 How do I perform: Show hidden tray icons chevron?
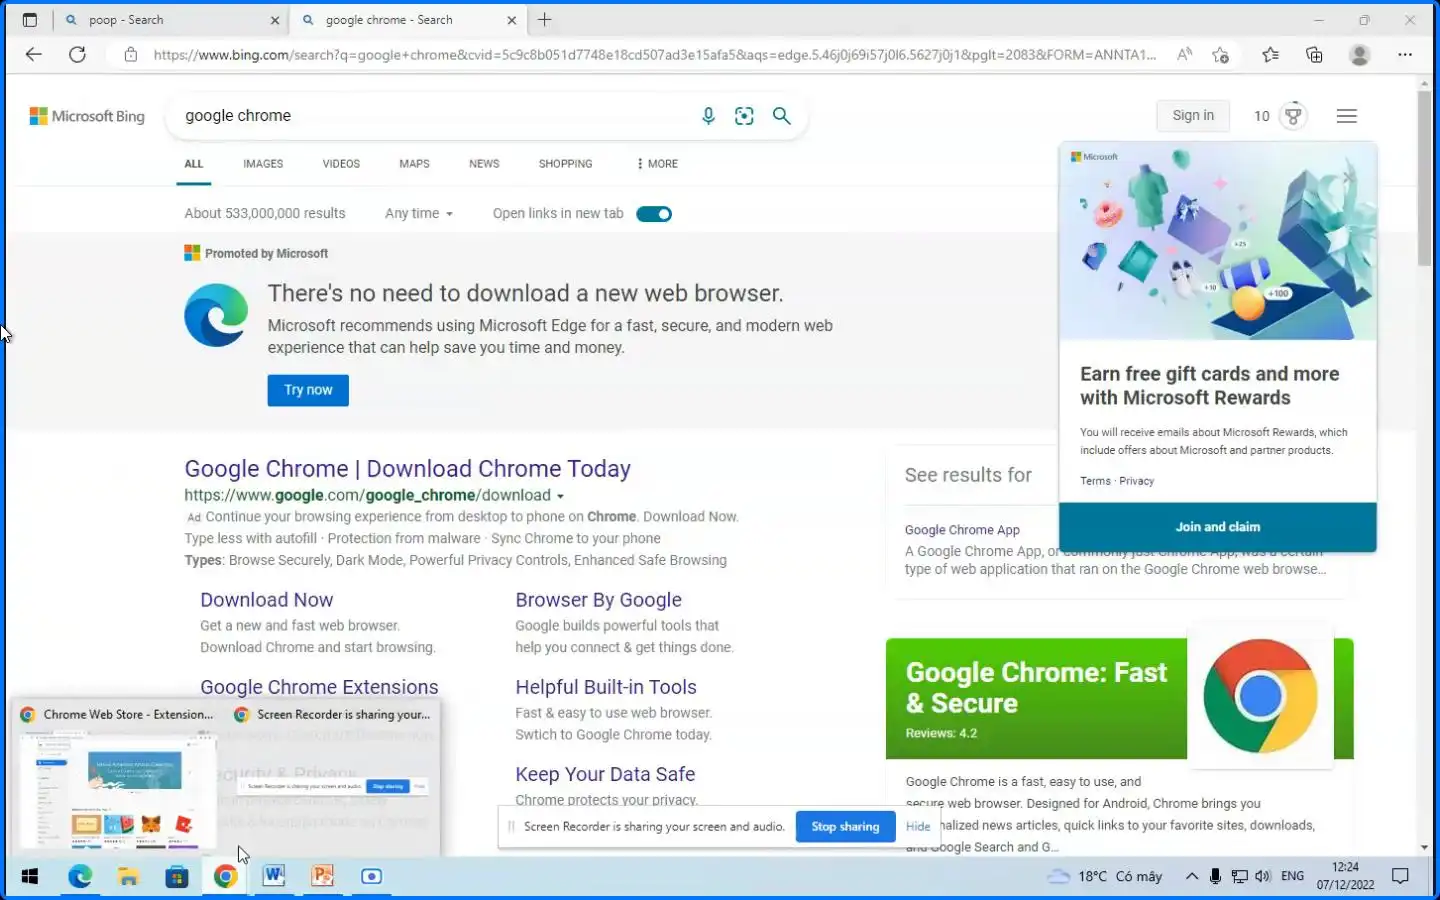tap(1192, 876)
